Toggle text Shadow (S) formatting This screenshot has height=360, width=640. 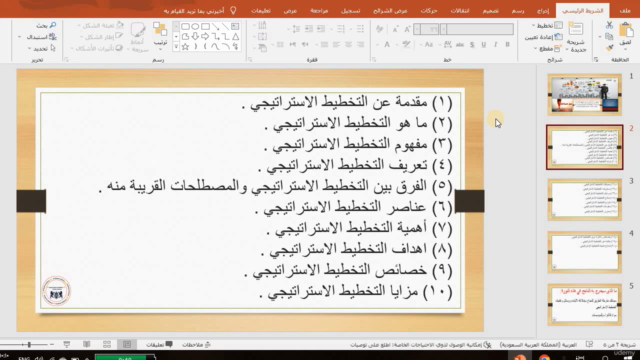tap(472, 45)
